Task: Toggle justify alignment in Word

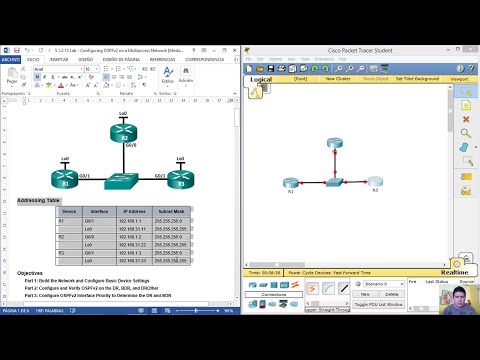Action: pos(129,77)
